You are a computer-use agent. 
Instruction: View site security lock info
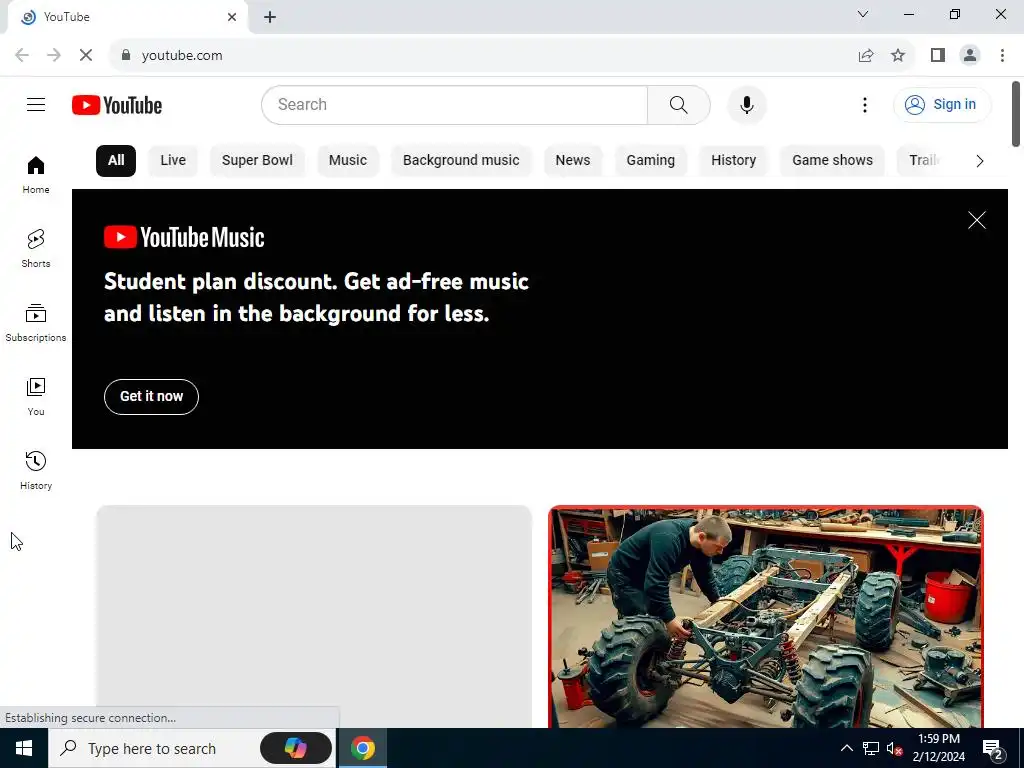(x=126, y=56)
